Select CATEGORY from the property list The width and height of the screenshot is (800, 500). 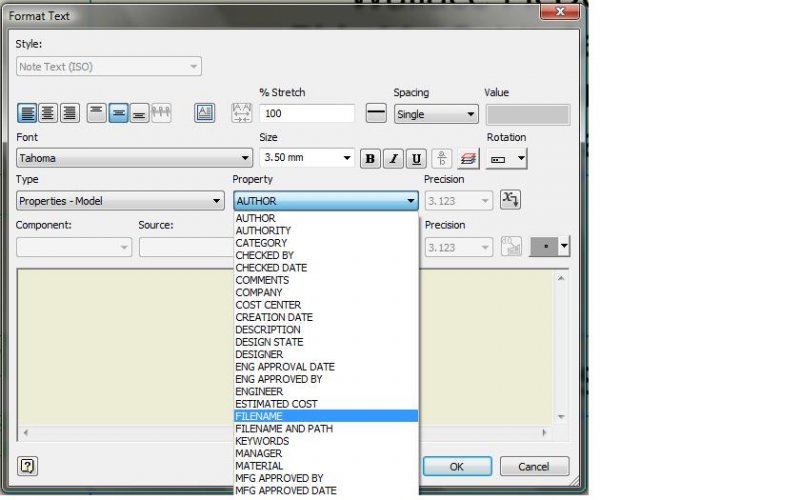click(326, 243)
